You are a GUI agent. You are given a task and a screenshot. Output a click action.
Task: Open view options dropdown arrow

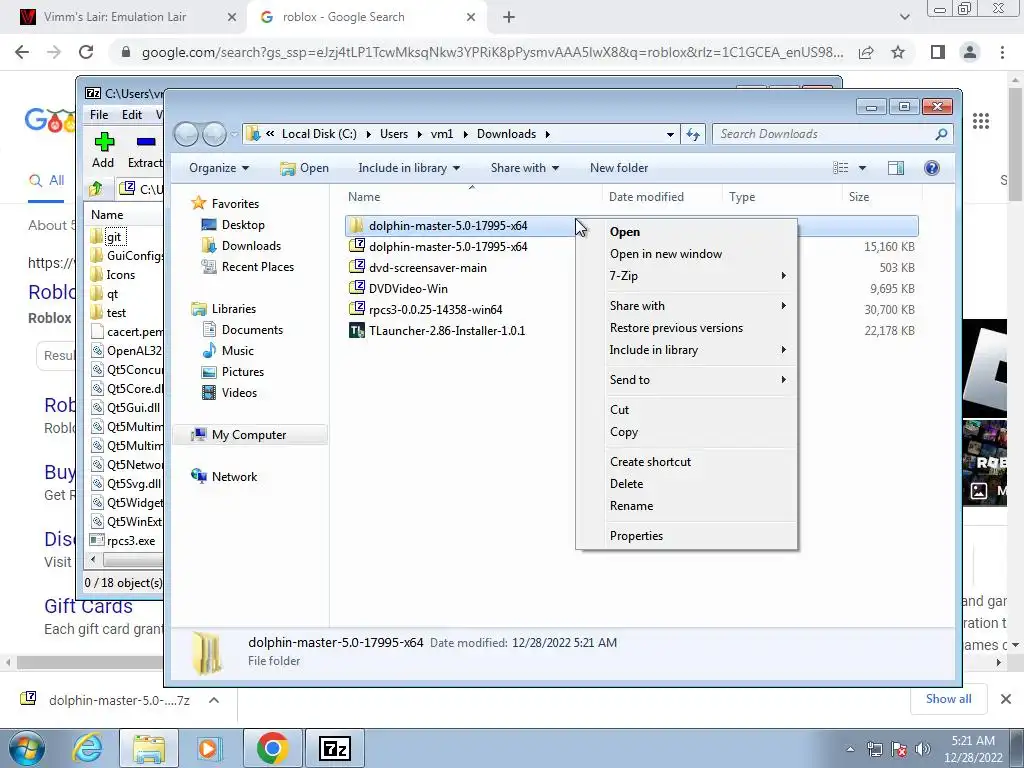click(862, 168)
